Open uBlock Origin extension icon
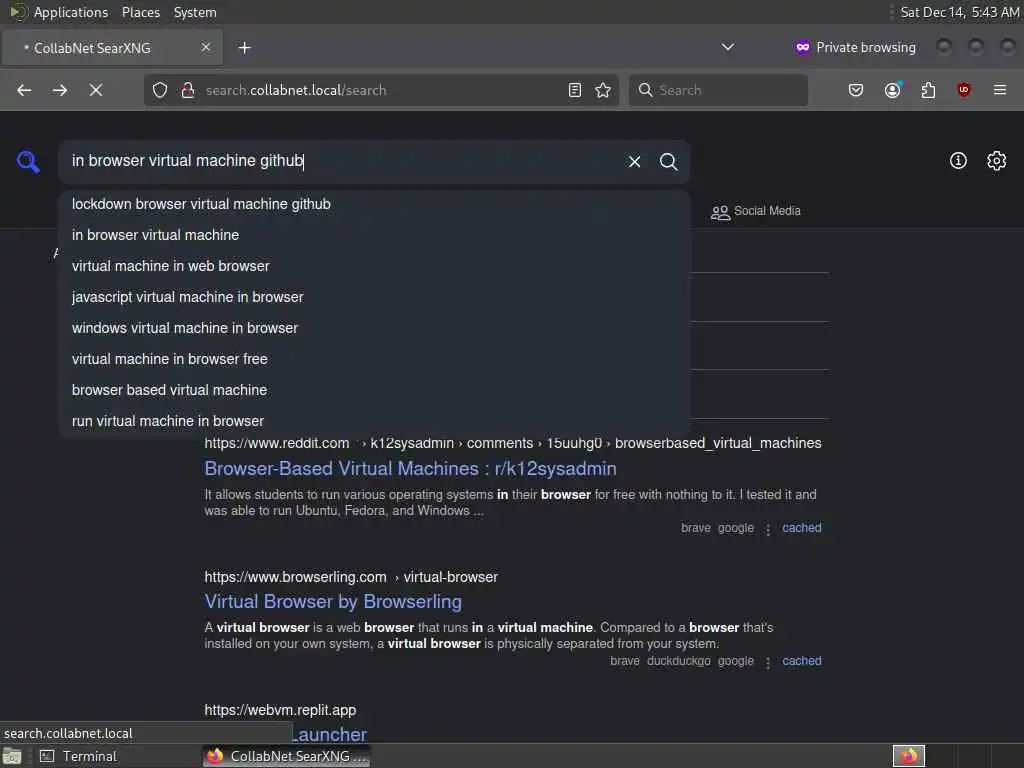This screenshot has height=768, width=1024. pyautogui.click(x=964, y=90)
